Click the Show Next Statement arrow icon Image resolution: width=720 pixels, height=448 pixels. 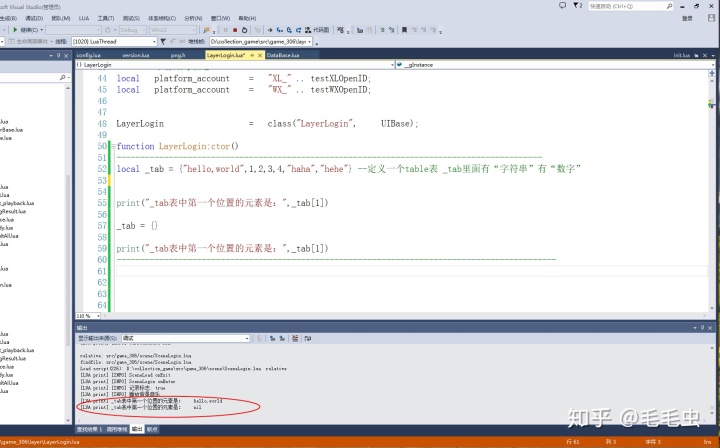270,30
